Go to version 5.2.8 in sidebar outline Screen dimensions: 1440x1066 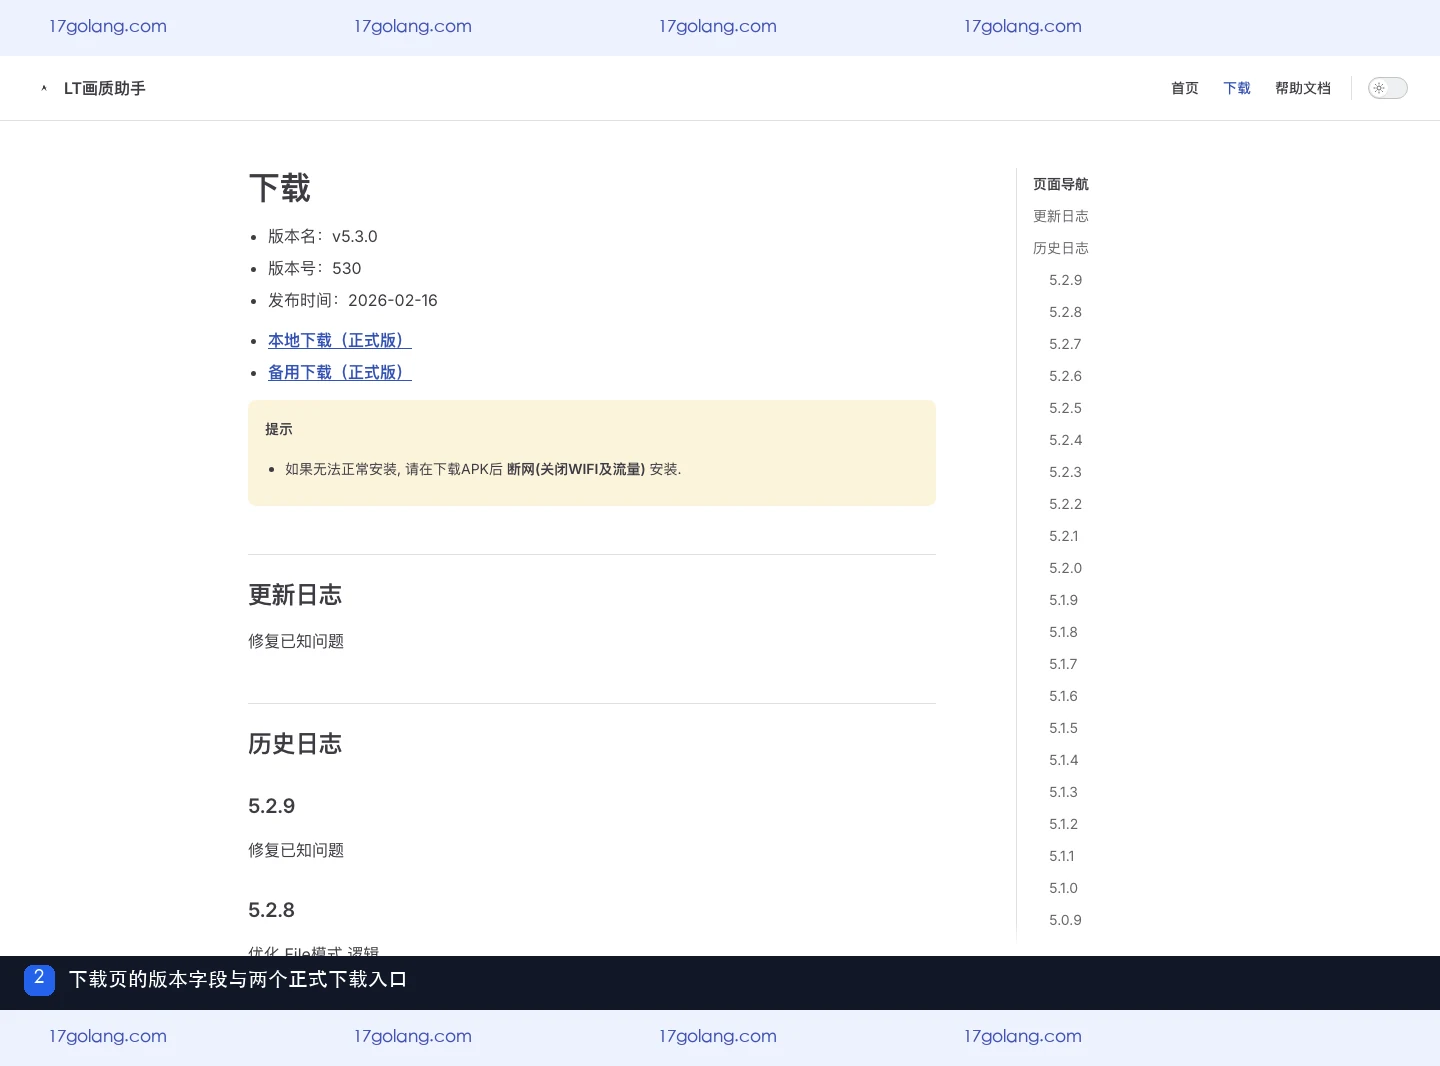[1065, 312]
